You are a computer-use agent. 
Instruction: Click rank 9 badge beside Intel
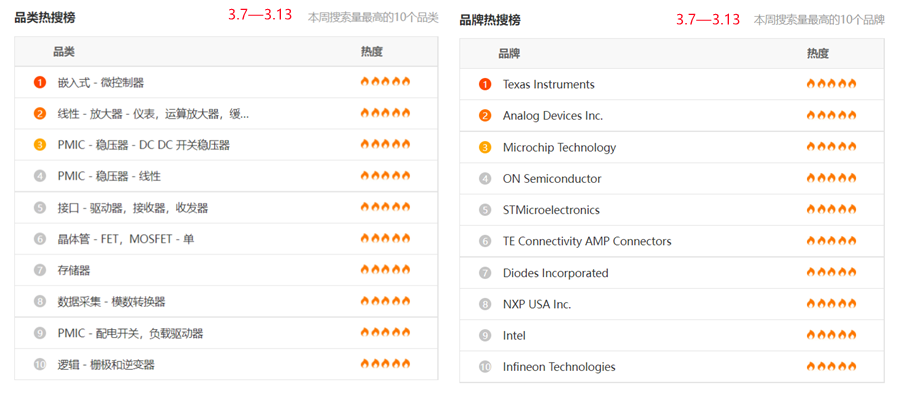(485, 336)
